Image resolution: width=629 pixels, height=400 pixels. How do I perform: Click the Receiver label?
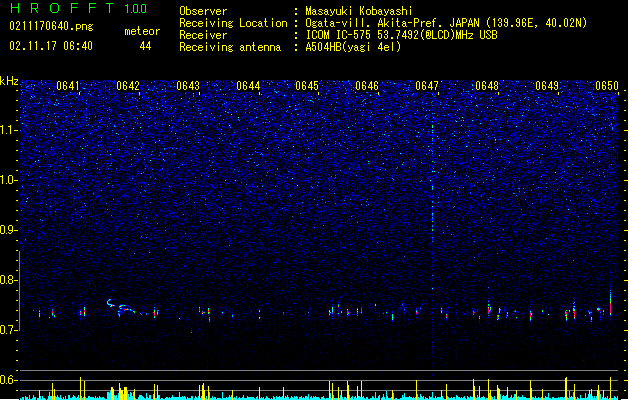pos(203,35)
